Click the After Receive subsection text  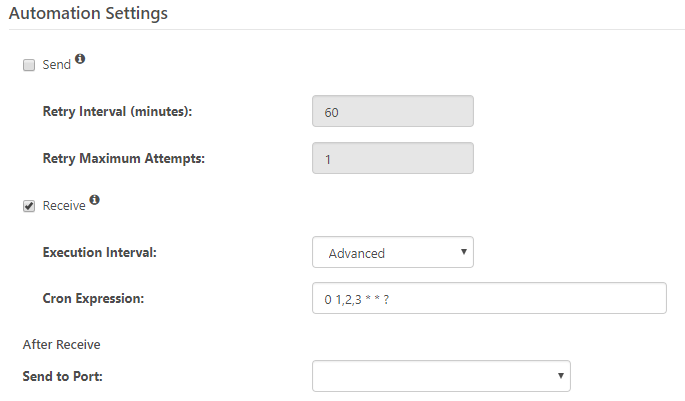click(x=62, y=345)
